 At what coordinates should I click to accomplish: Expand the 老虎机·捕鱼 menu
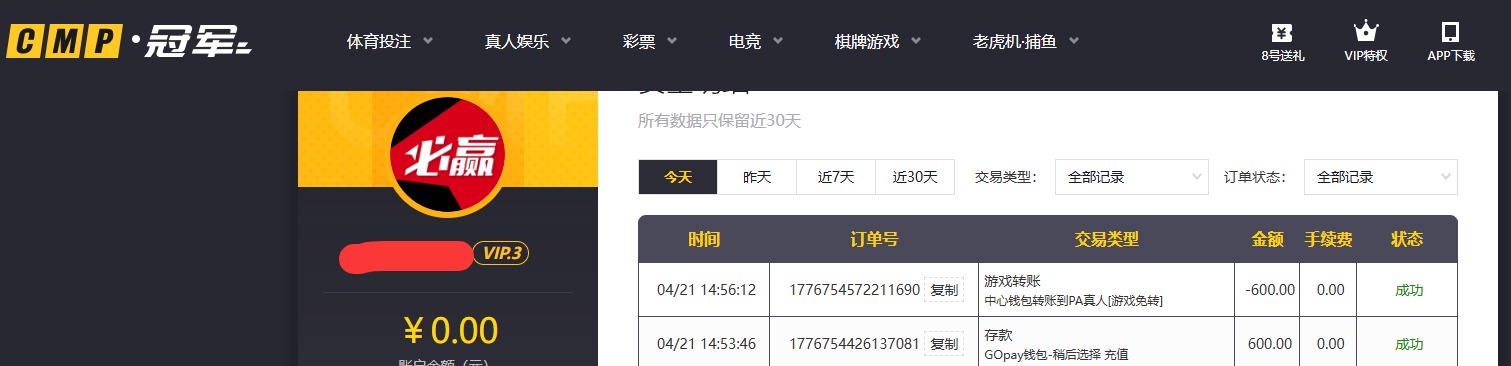pyautogui.click(x=1026, y=42)
